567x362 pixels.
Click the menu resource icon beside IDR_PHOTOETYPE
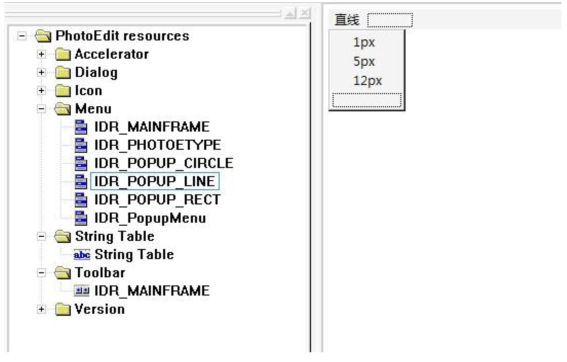coord(81,145)
